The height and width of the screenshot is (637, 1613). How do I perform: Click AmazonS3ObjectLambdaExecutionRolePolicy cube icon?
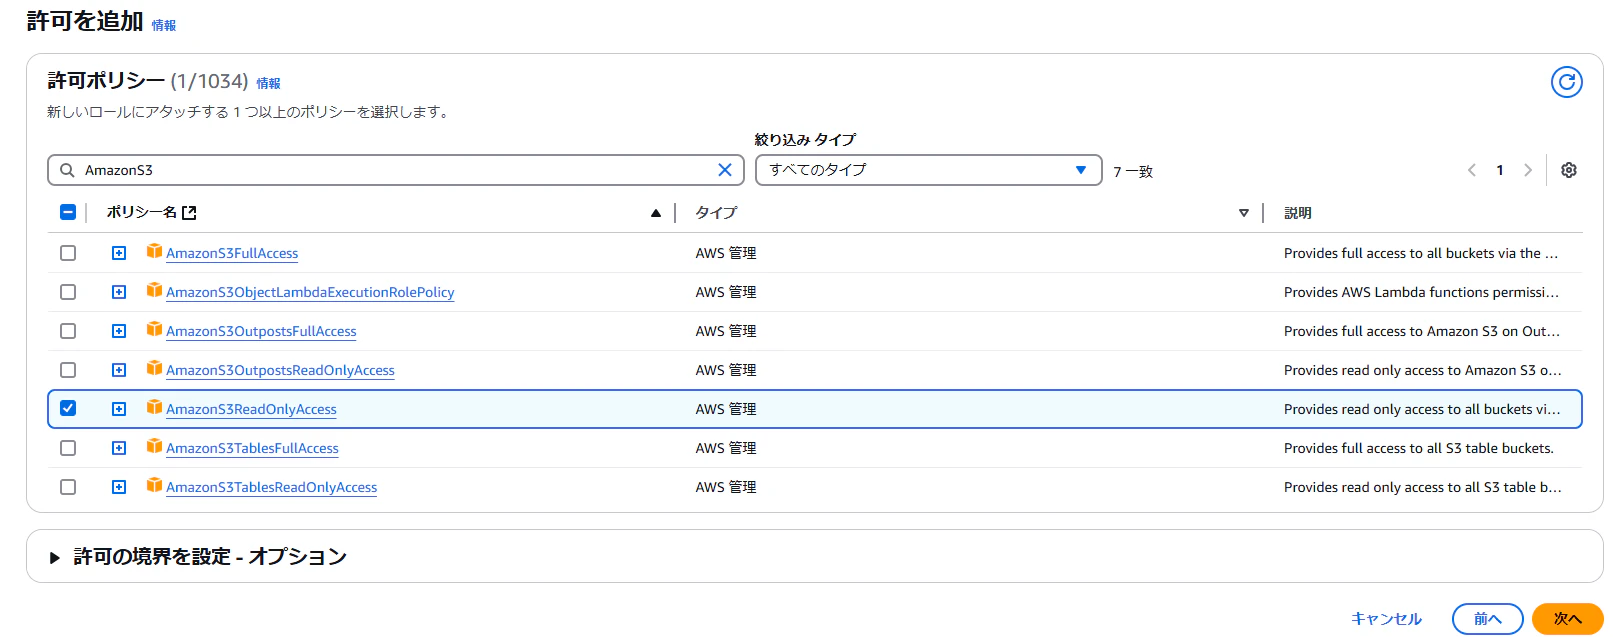154,290
